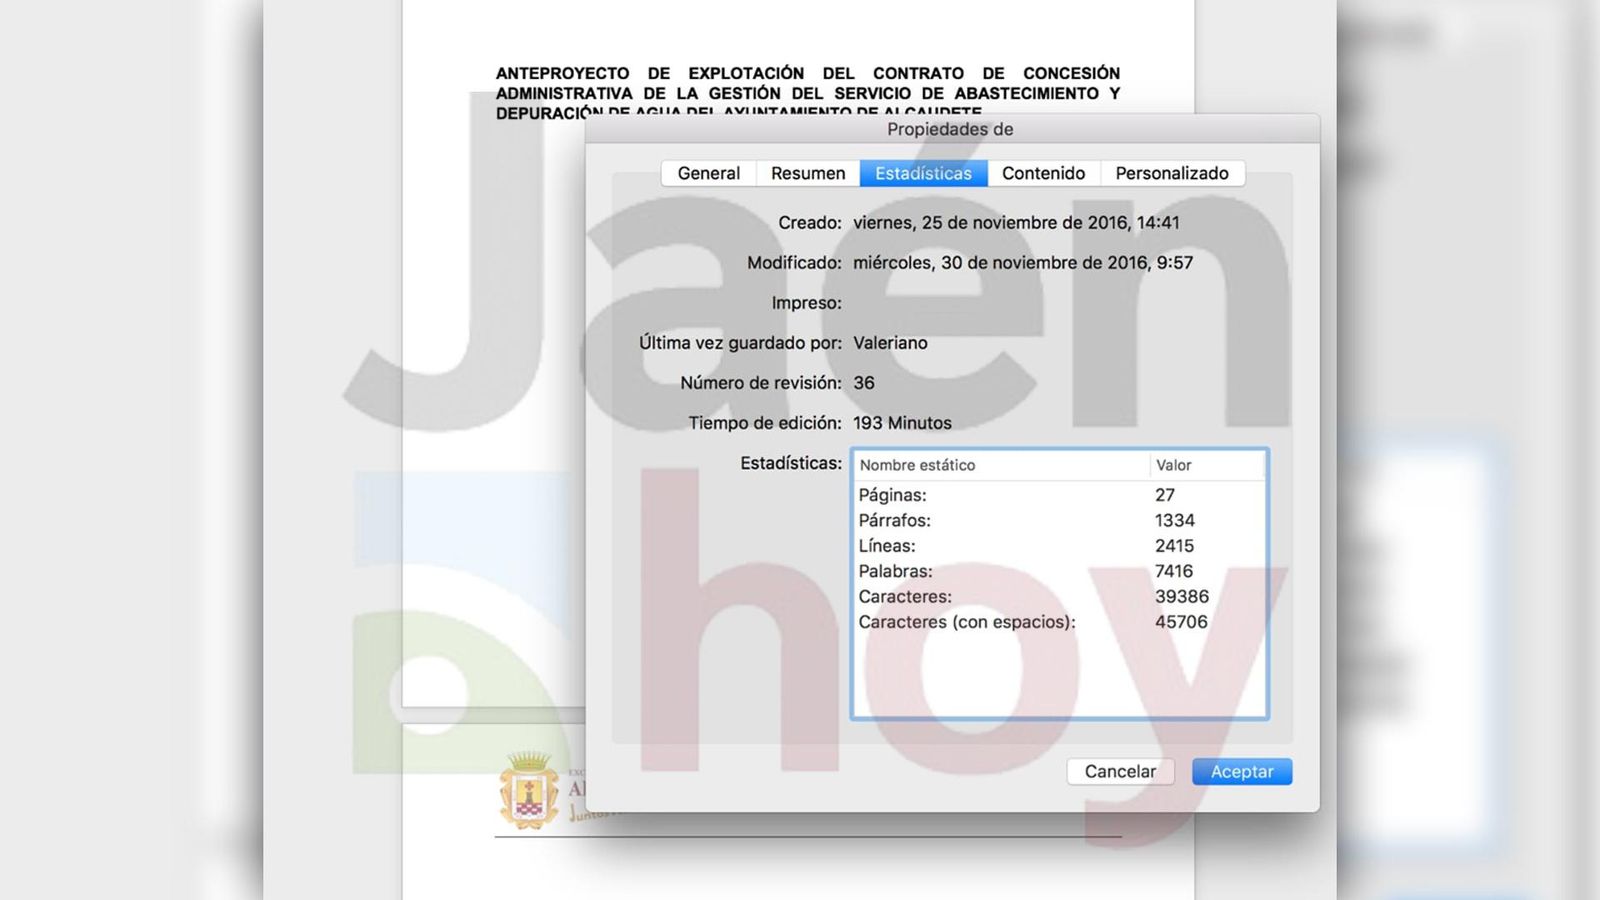Switch to the Estadísticas tab
The image size is (1600, 900).
[x=922, y=173]
